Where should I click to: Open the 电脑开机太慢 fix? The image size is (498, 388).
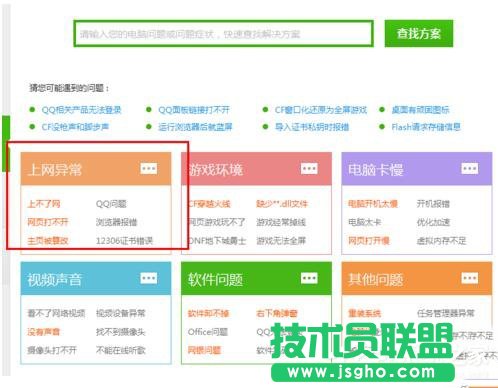point(373,204)
